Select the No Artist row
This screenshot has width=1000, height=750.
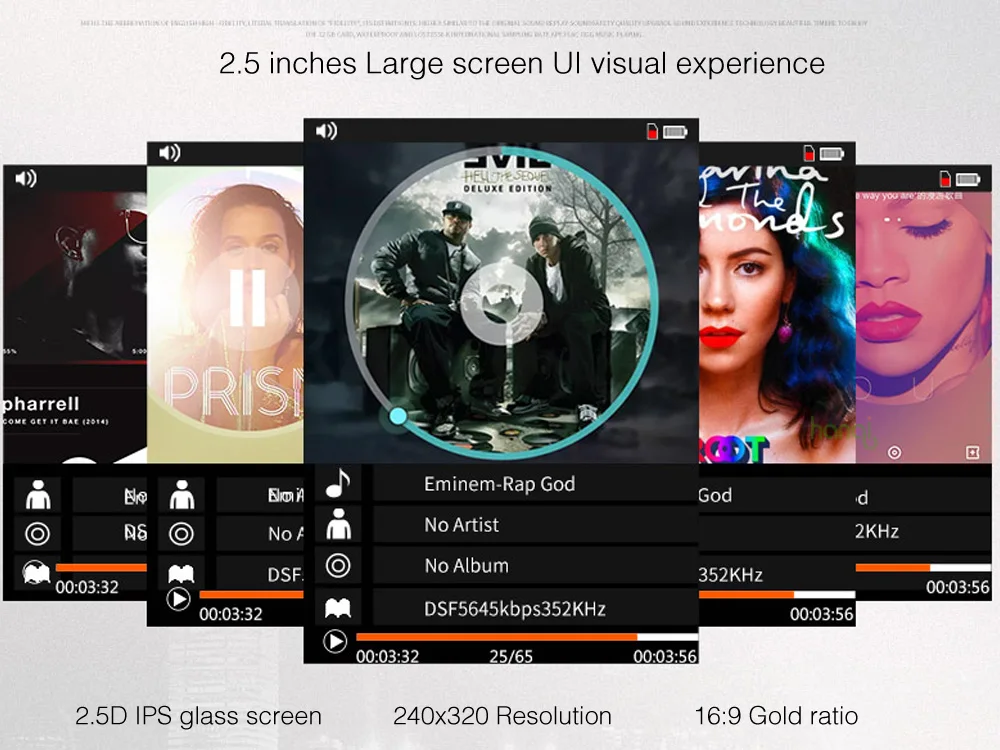click(534, 525)
